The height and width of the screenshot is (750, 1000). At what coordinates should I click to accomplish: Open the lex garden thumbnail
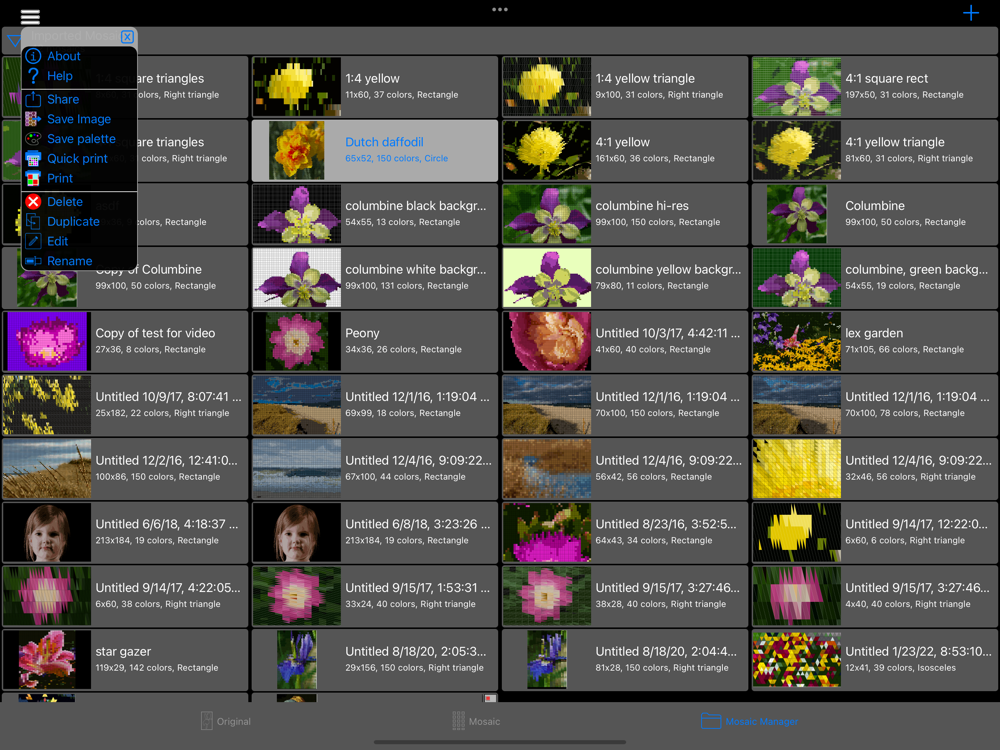click(797, 341)
